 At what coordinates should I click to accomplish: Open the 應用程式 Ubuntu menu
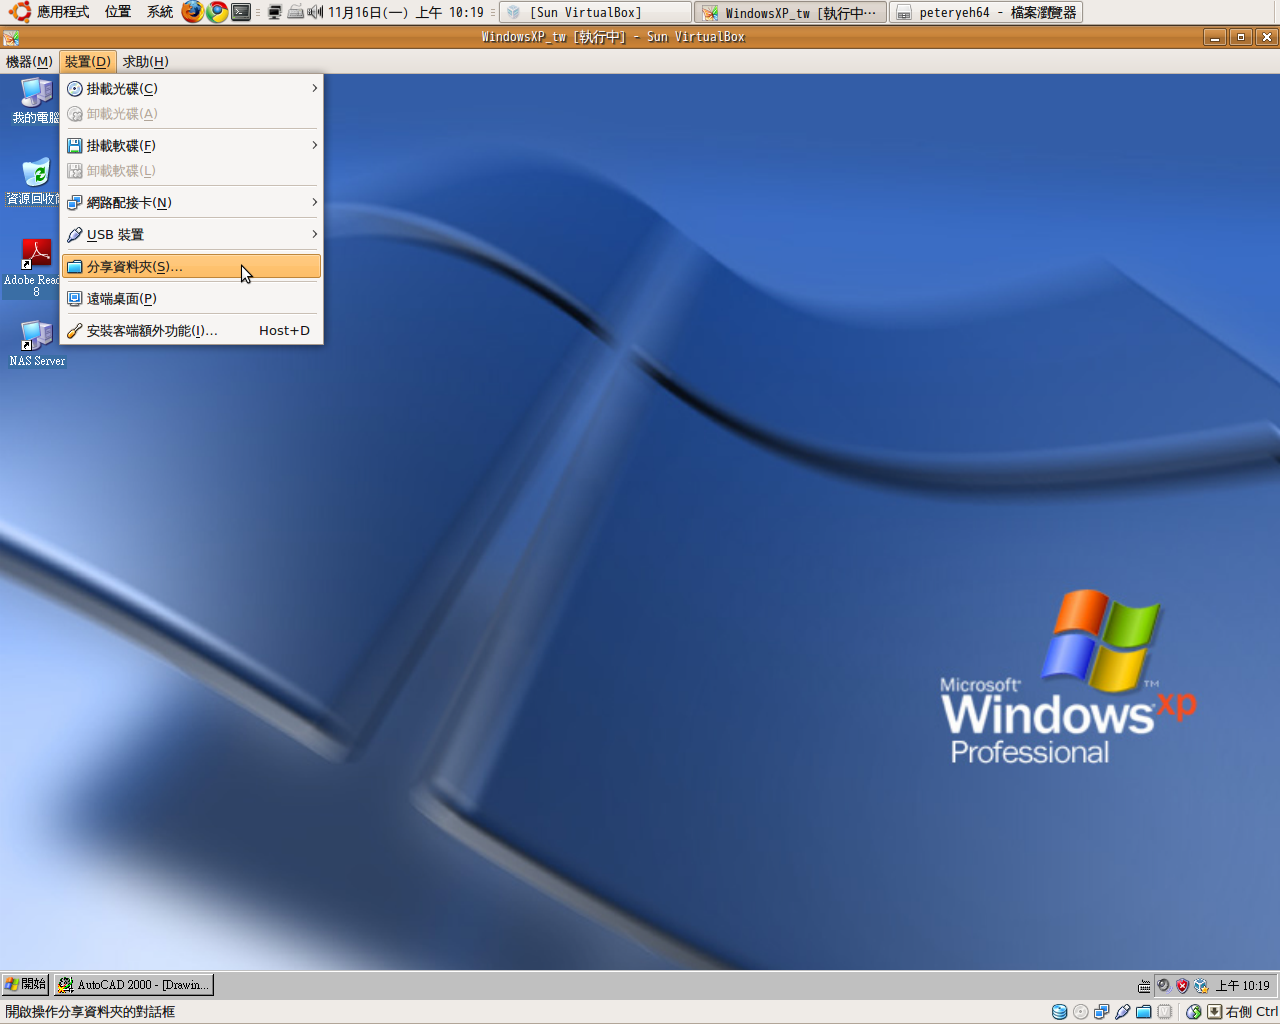(x=63, y=12)
